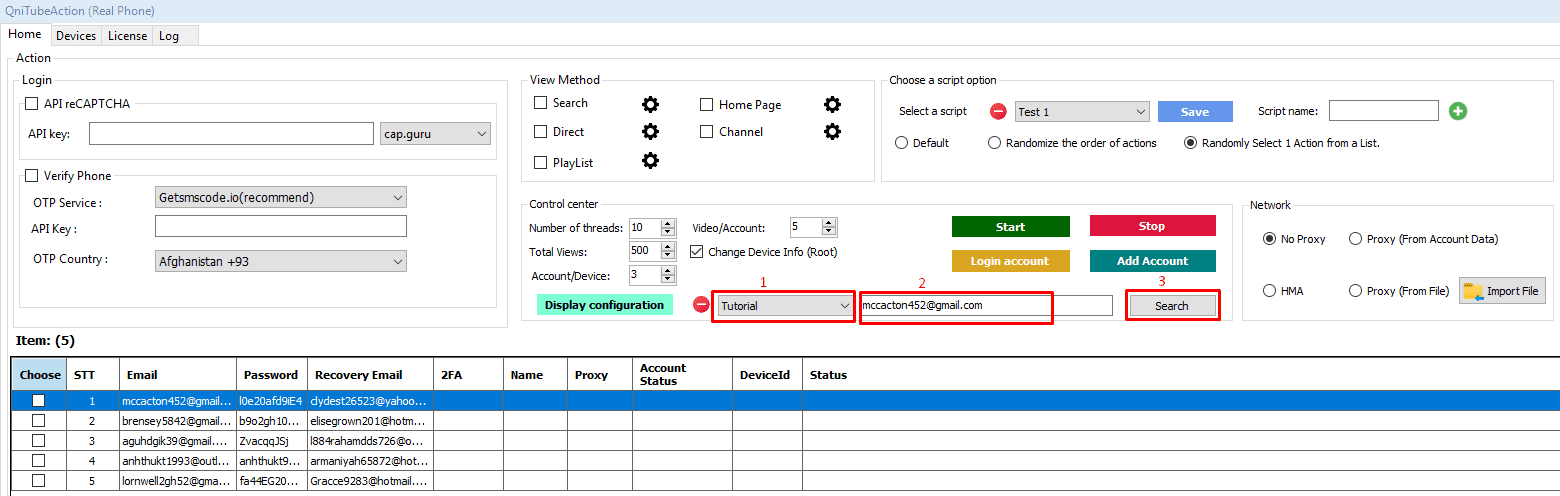Screen dimensions: 1560x496
Task: Uncheck Change Device Info (Root)
Action: (x=698, y=252)
